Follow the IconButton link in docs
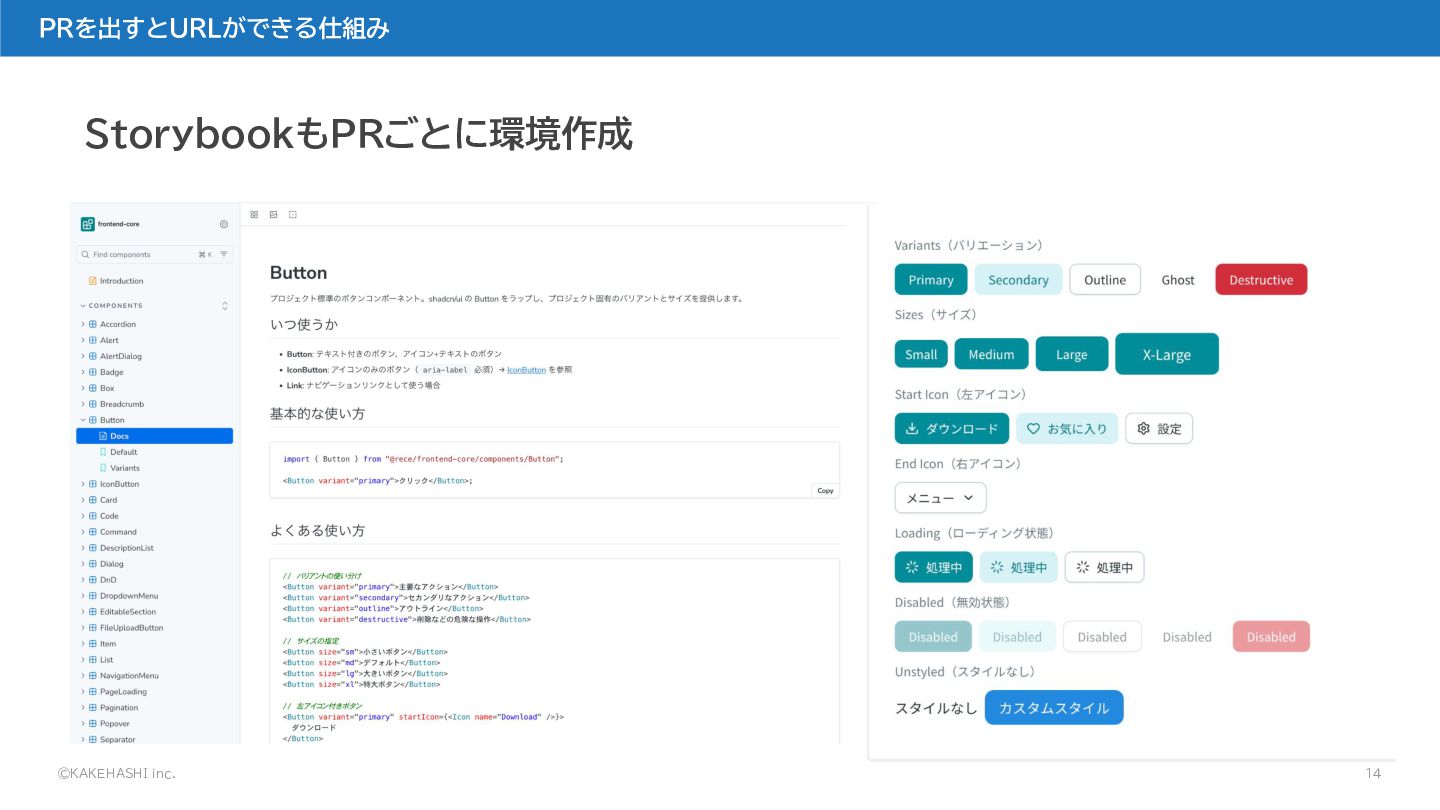Screen dimensions: 1440x810 pos(526,370)
